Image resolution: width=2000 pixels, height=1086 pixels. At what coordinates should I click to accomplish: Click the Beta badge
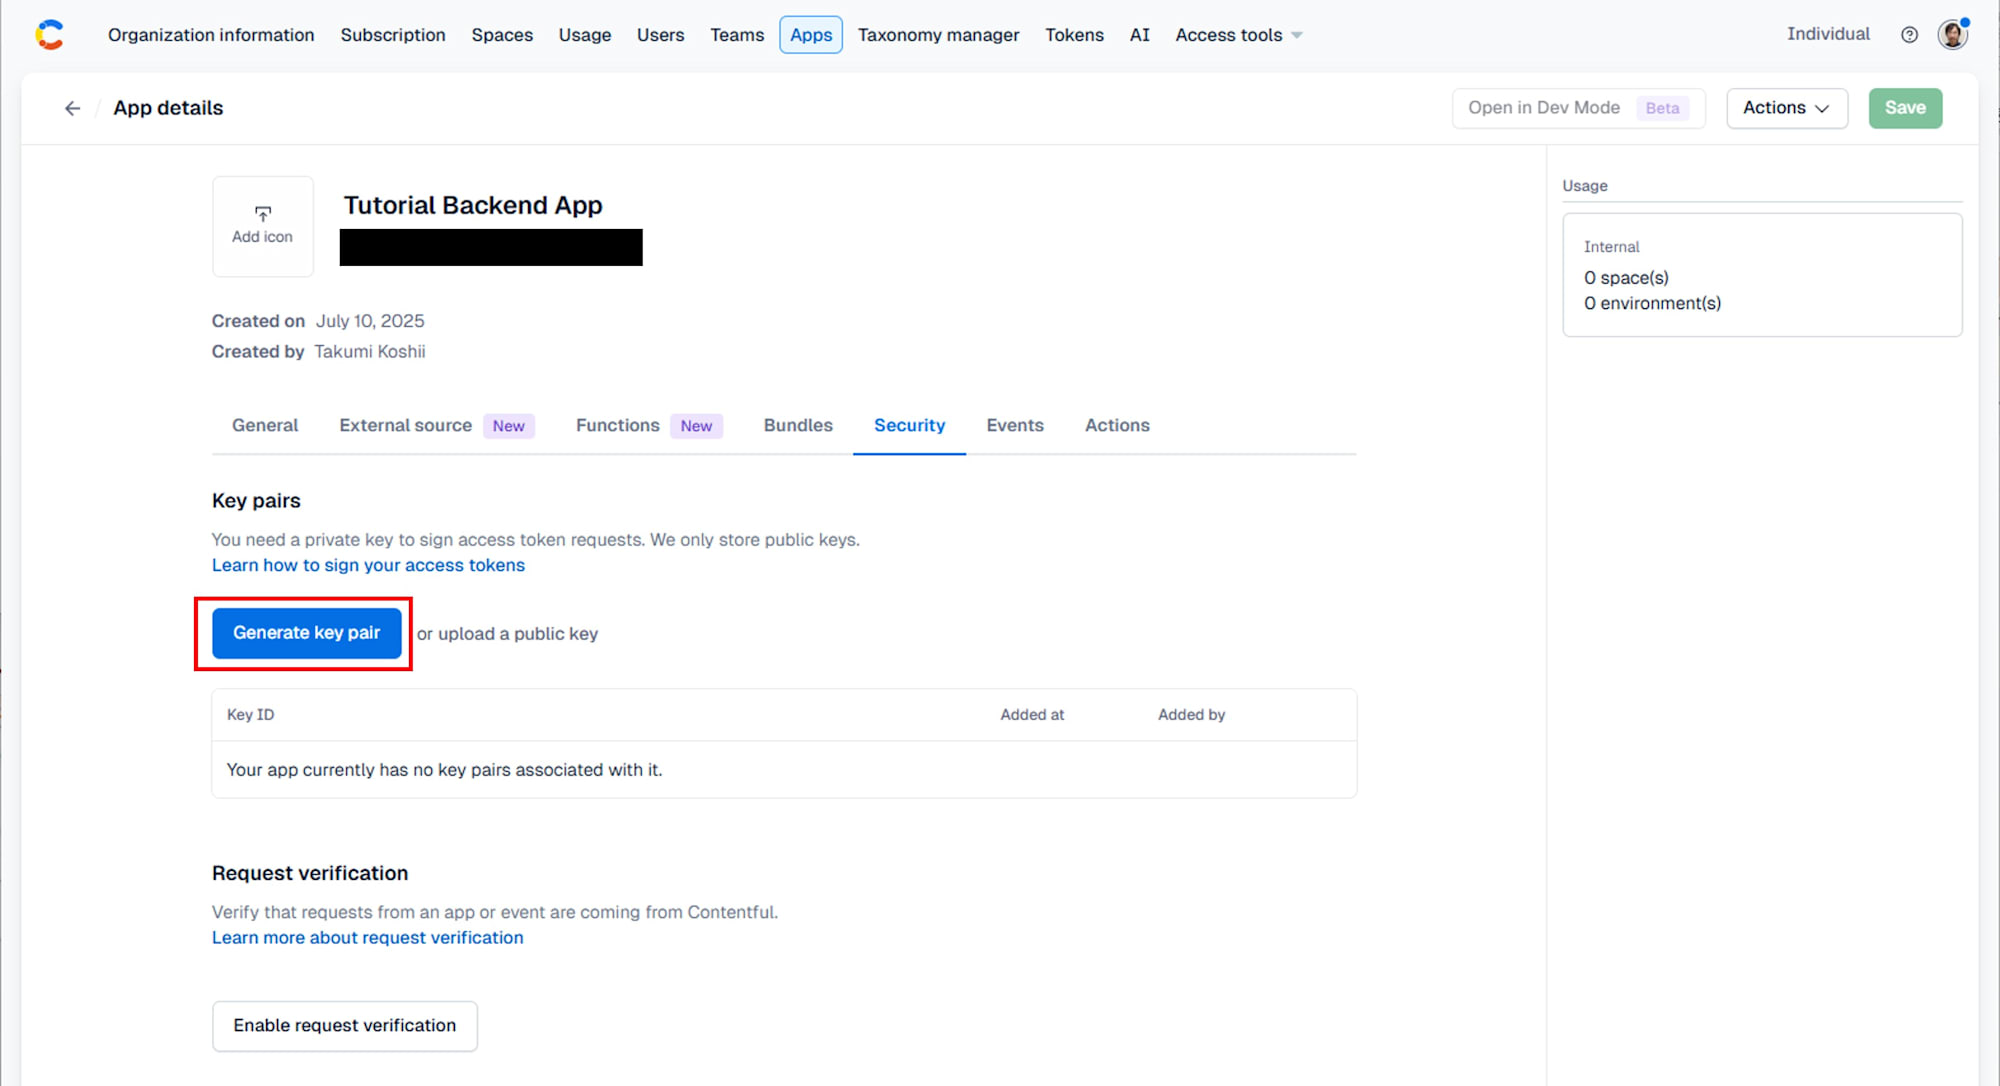[1662, 108]
